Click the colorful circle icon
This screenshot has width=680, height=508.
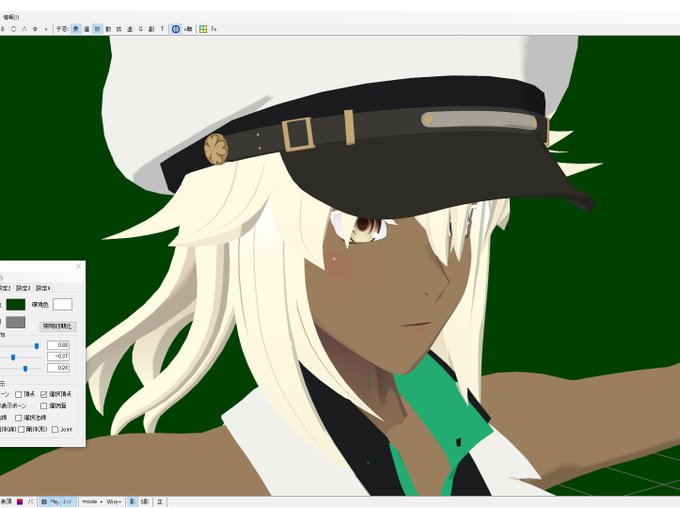[x=176, y=29]
